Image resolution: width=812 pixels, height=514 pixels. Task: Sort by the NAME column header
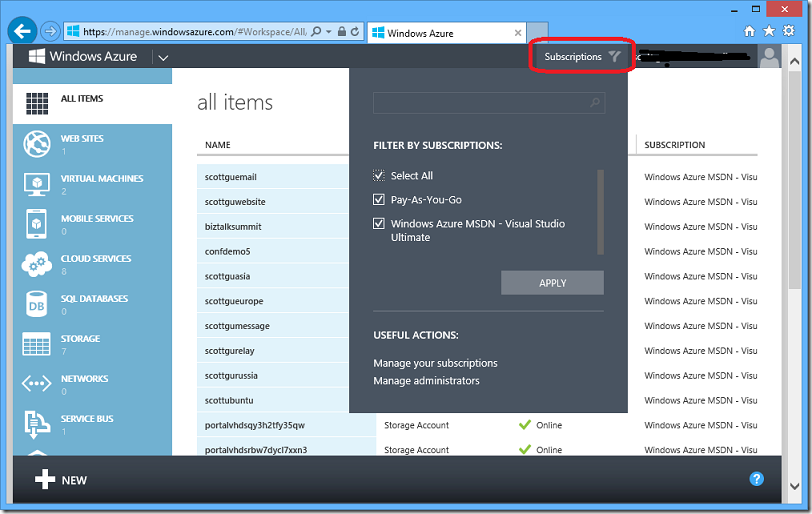coord(218,145)
